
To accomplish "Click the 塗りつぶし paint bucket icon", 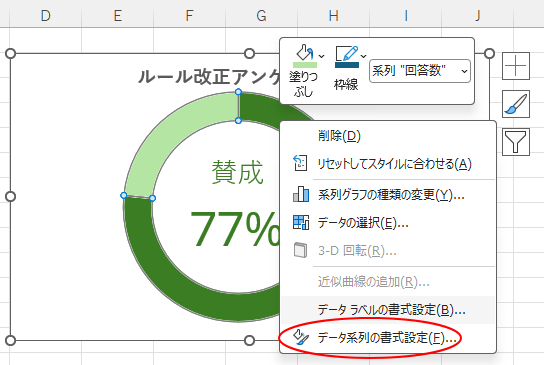I will (305, 53).
